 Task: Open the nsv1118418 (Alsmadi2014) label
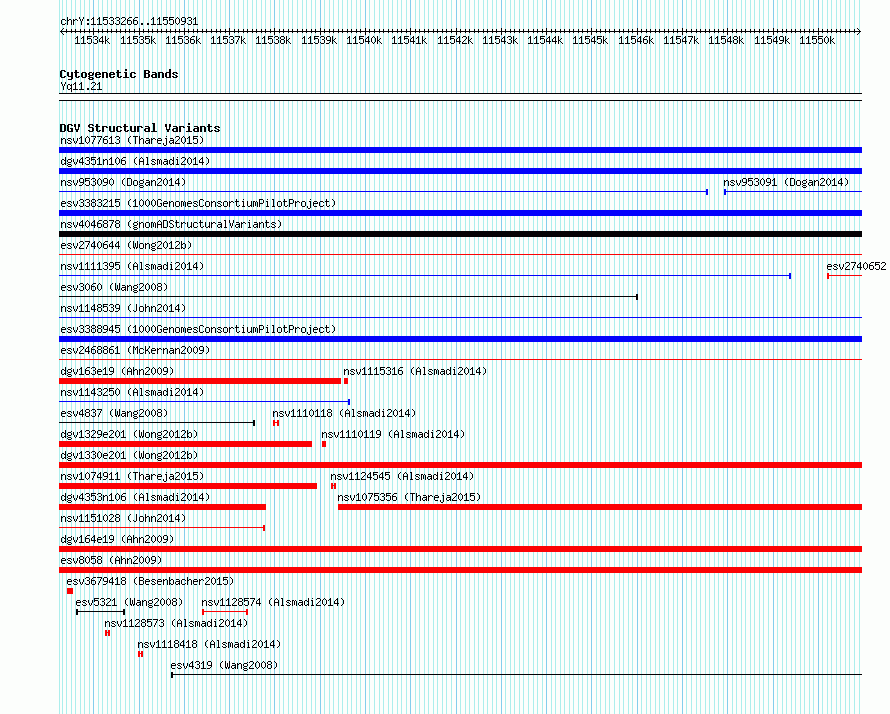[x=209, y=644]
